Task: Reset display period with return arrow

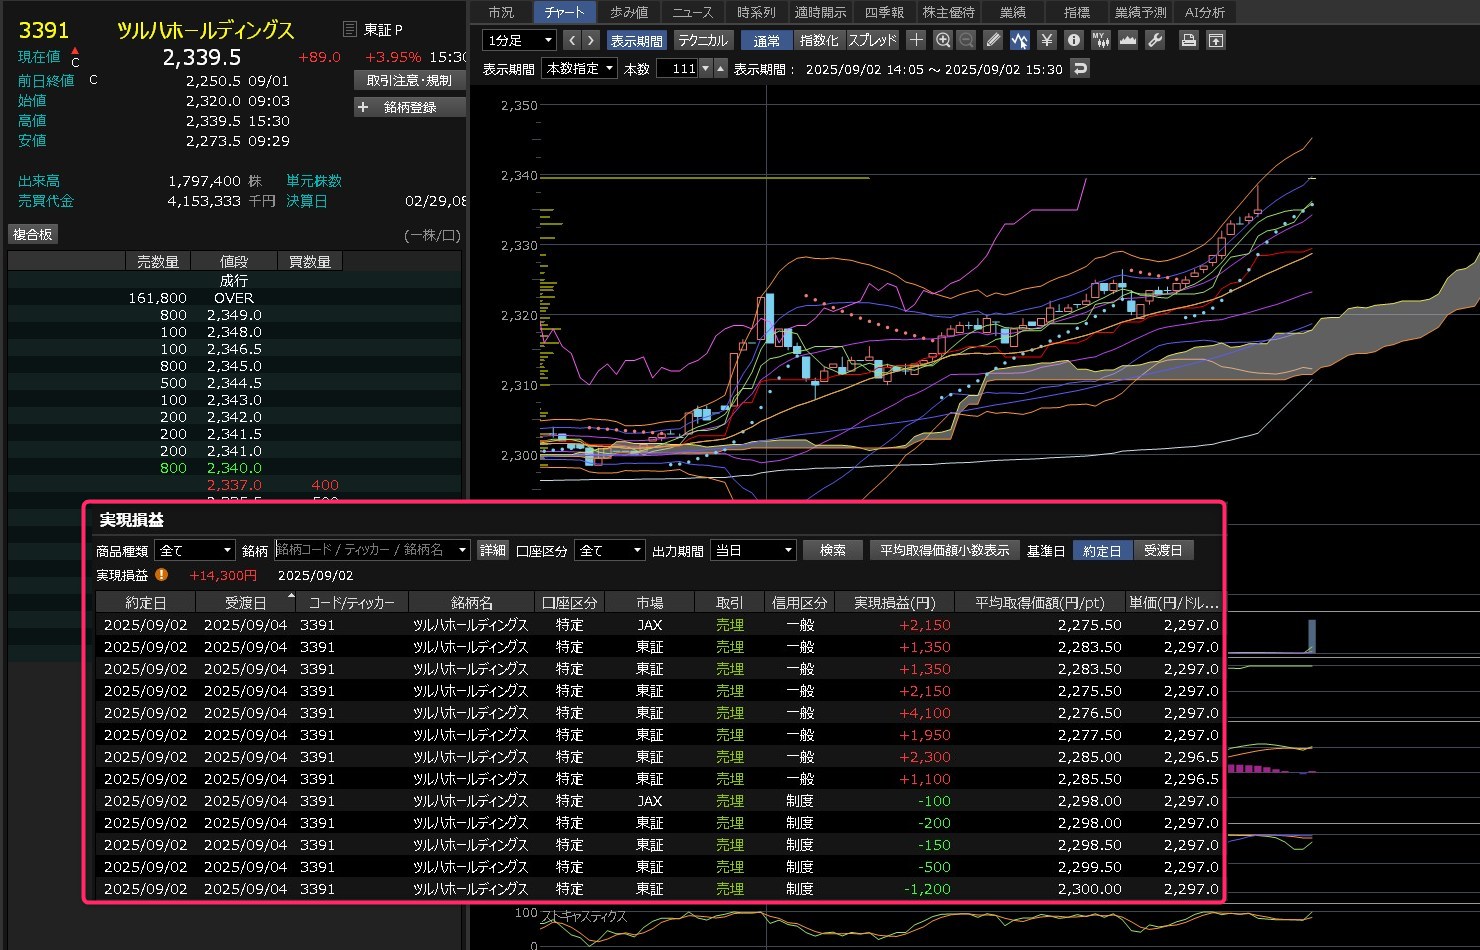Action: pyautogui.click(x=1079, y=69)
